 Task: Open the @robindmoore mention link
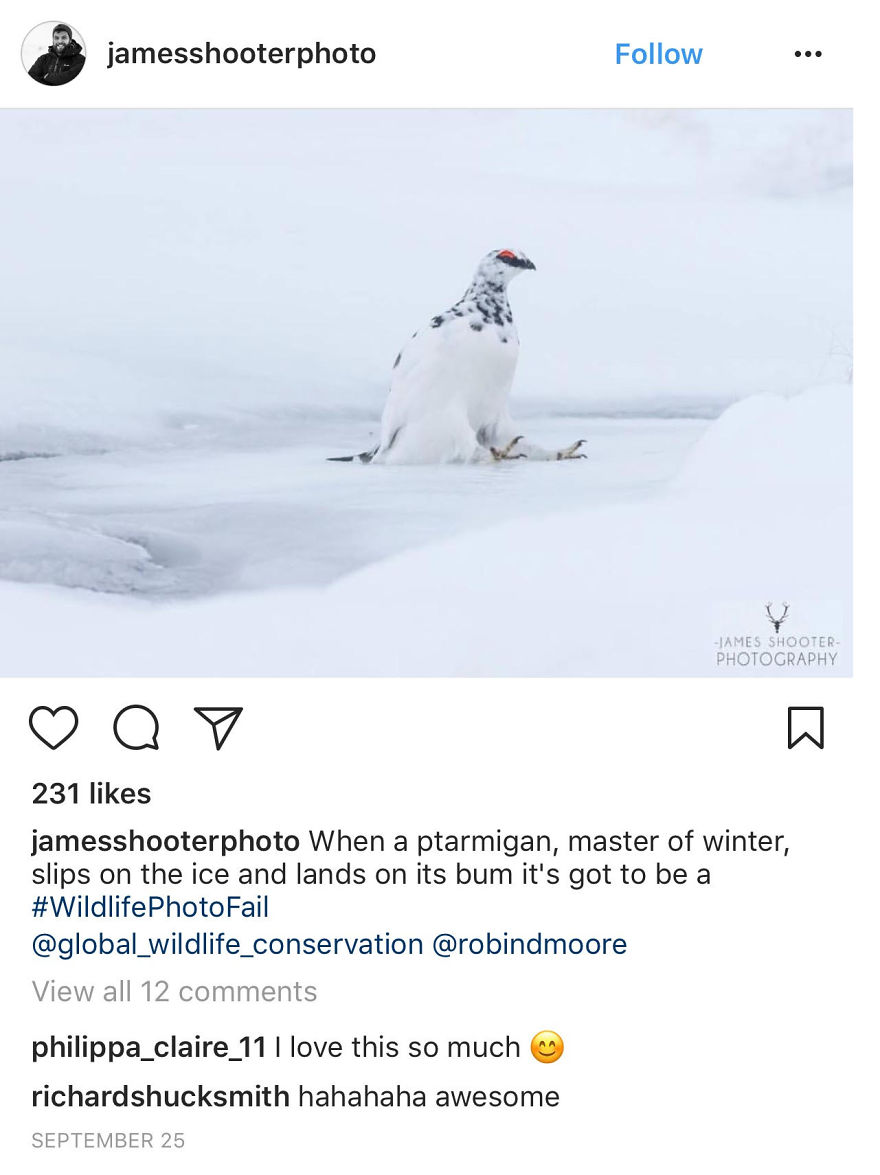pos(528,943)
